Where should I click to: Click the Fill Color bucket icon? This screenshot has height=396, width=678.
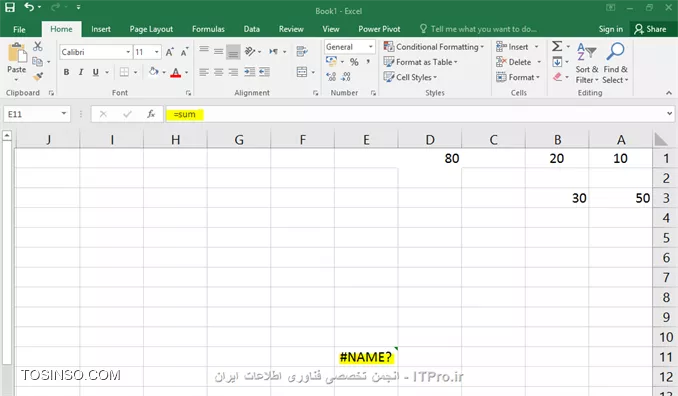point(153,72)
